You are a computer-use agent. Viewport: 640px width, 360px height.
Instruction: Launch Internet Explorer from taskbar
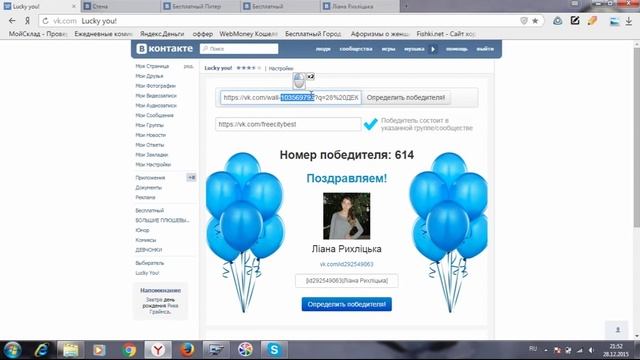pos(42,350)
